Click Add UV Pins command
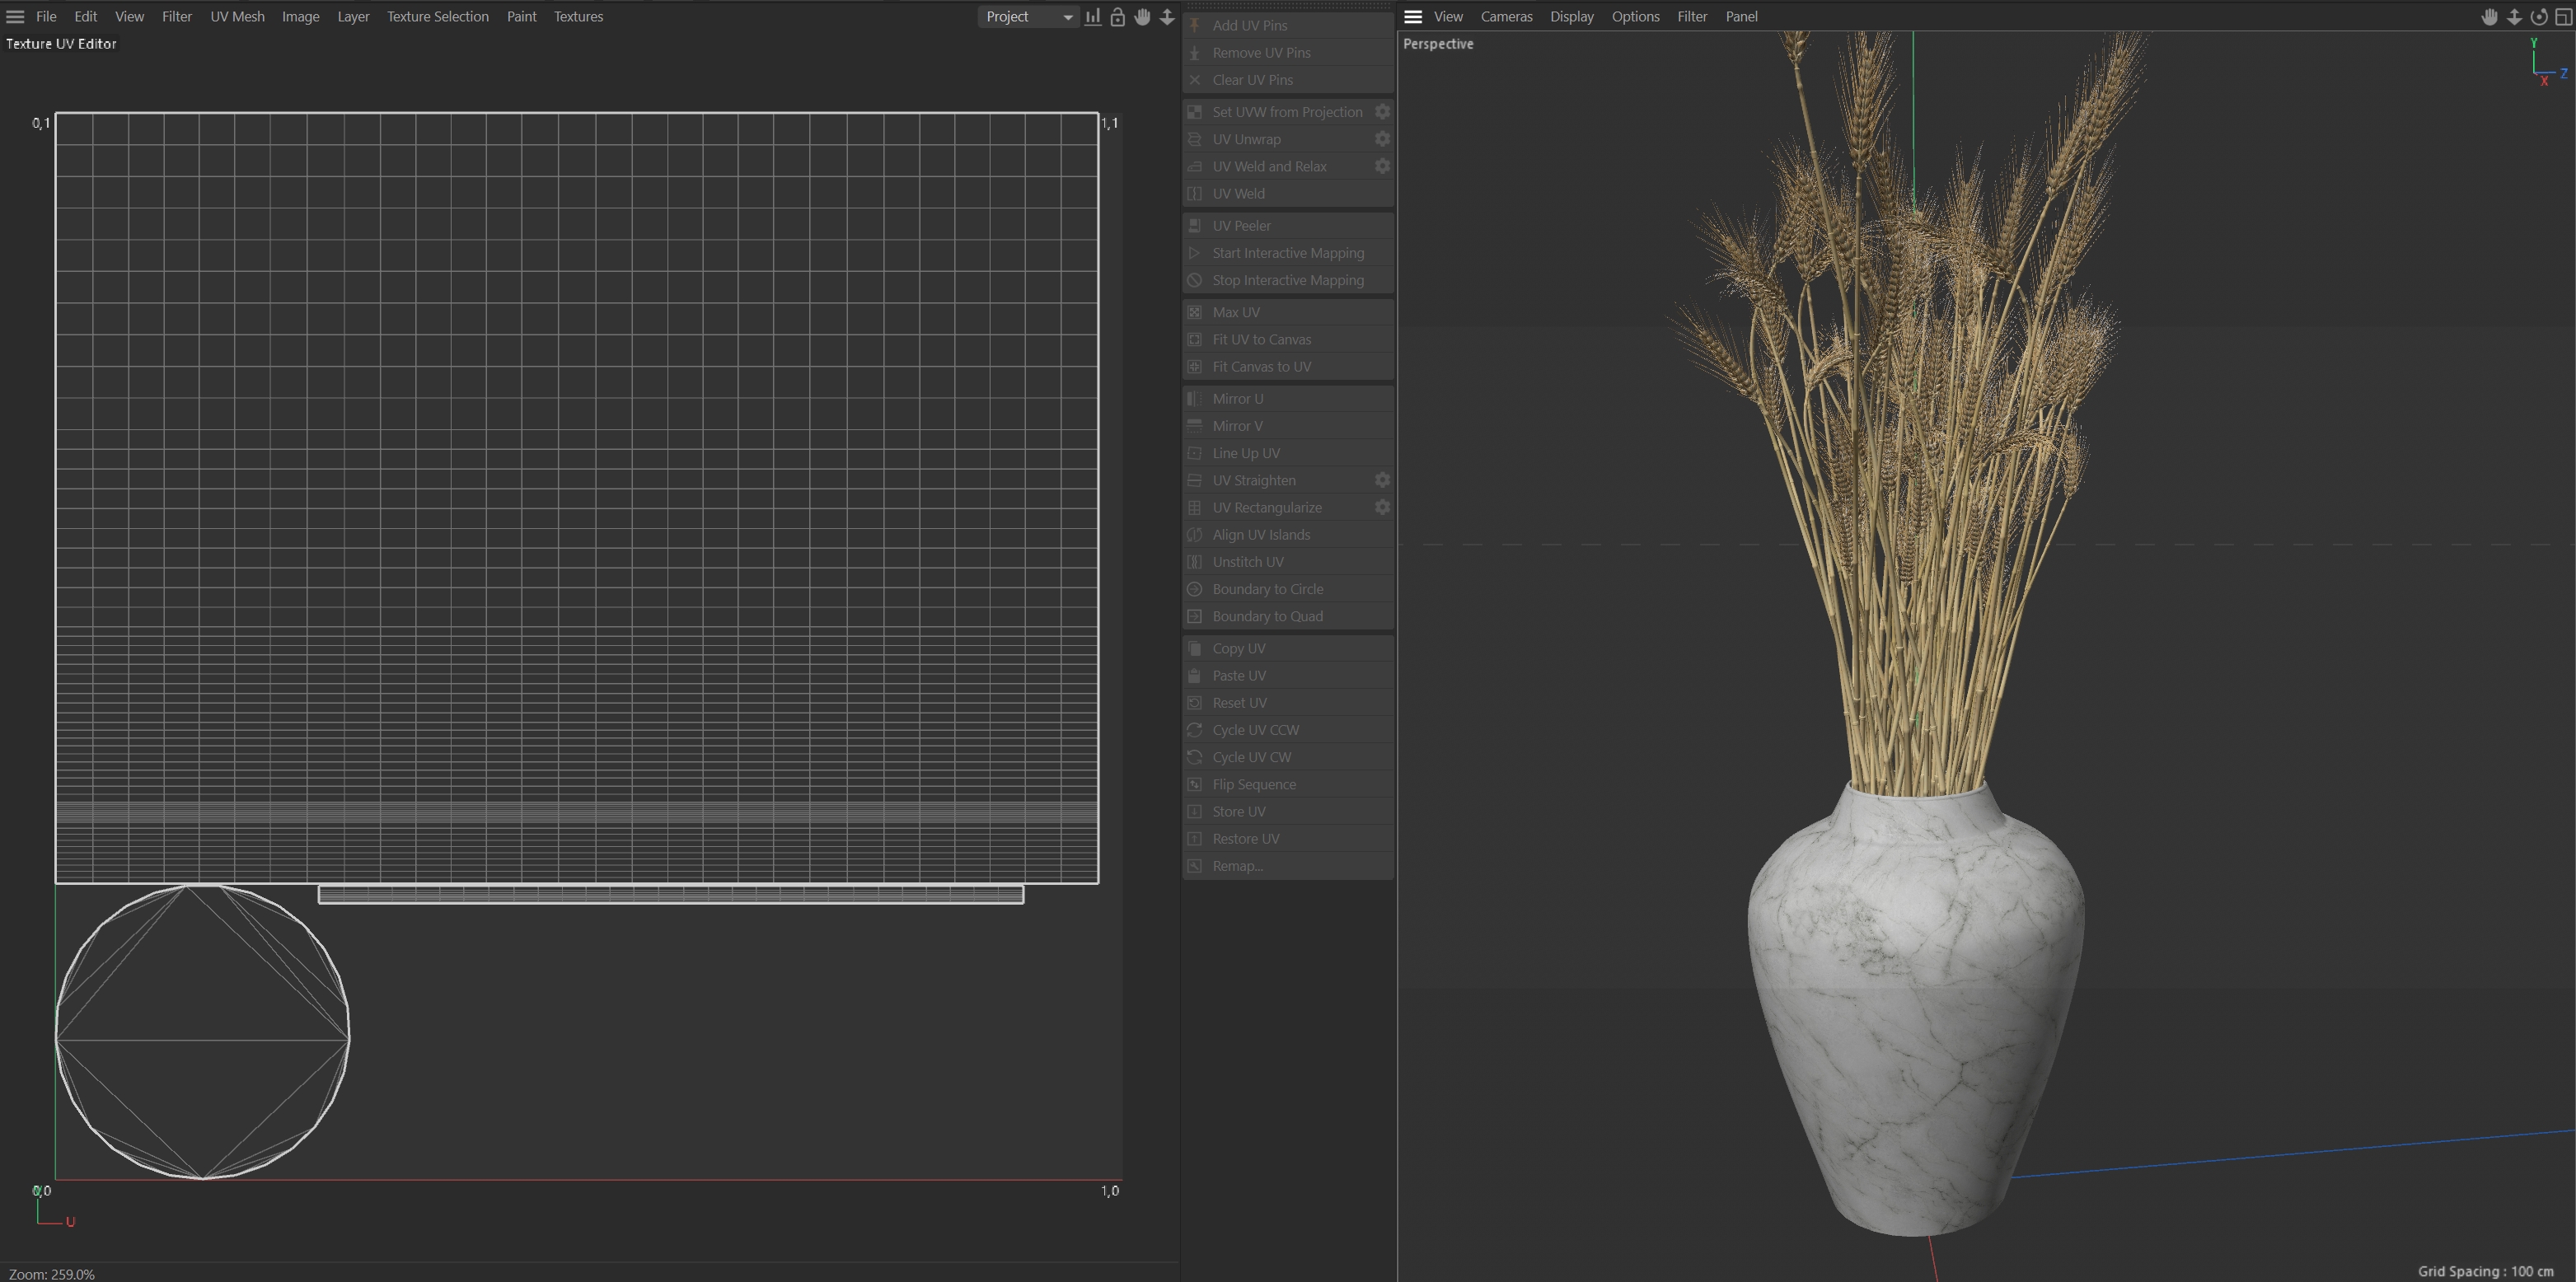The width and height of the screenshot is (2576, 1282). (x=1249, y=25)
